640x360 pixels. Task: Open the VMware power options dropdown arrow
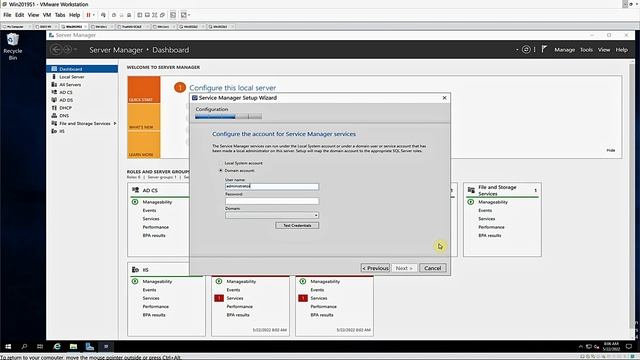(93, 15)
